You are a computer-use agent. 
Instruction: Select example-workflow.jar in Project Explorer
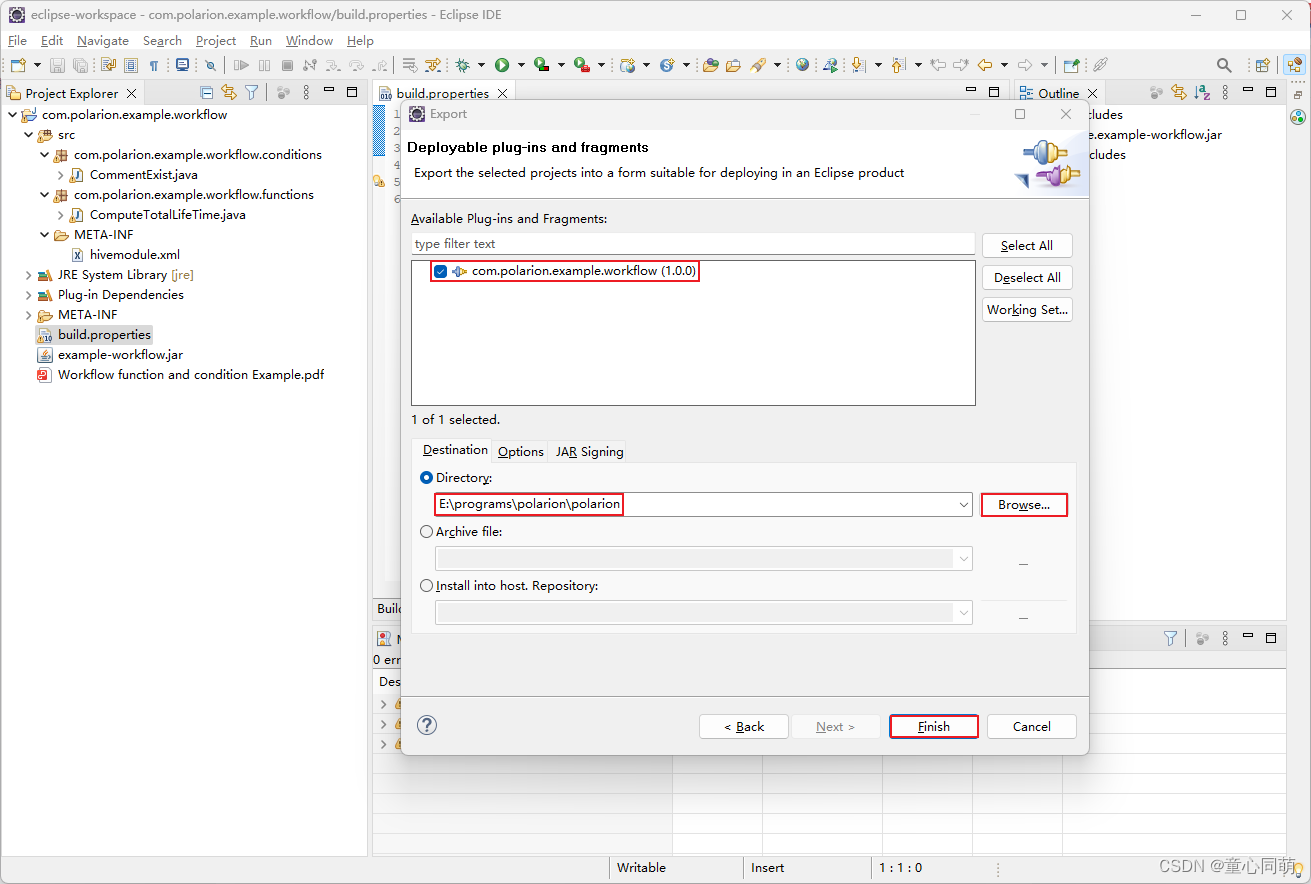pos(120,355)
